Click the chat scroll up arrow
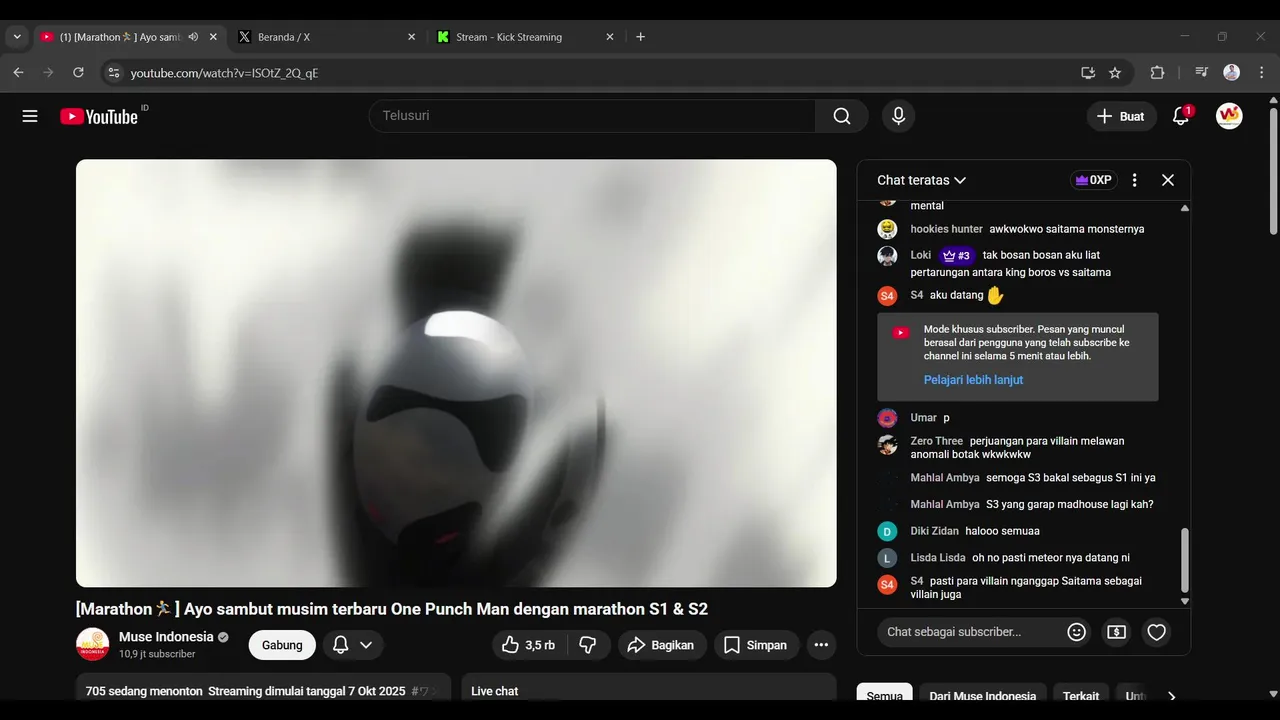Image resolution: width=1280 pixels, height=720 pixels. click(x=1186, y=208)
